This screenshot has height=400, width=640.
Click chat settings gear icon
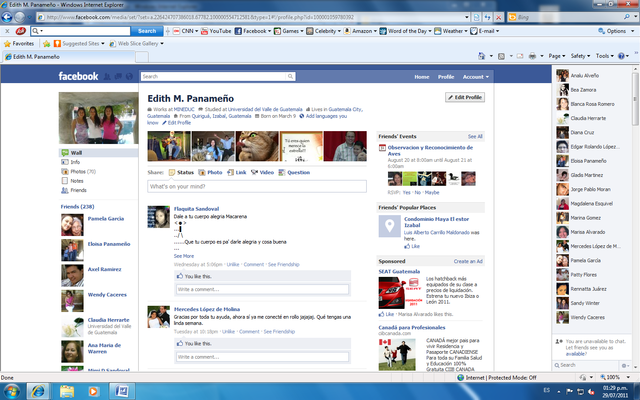point(624,365)
